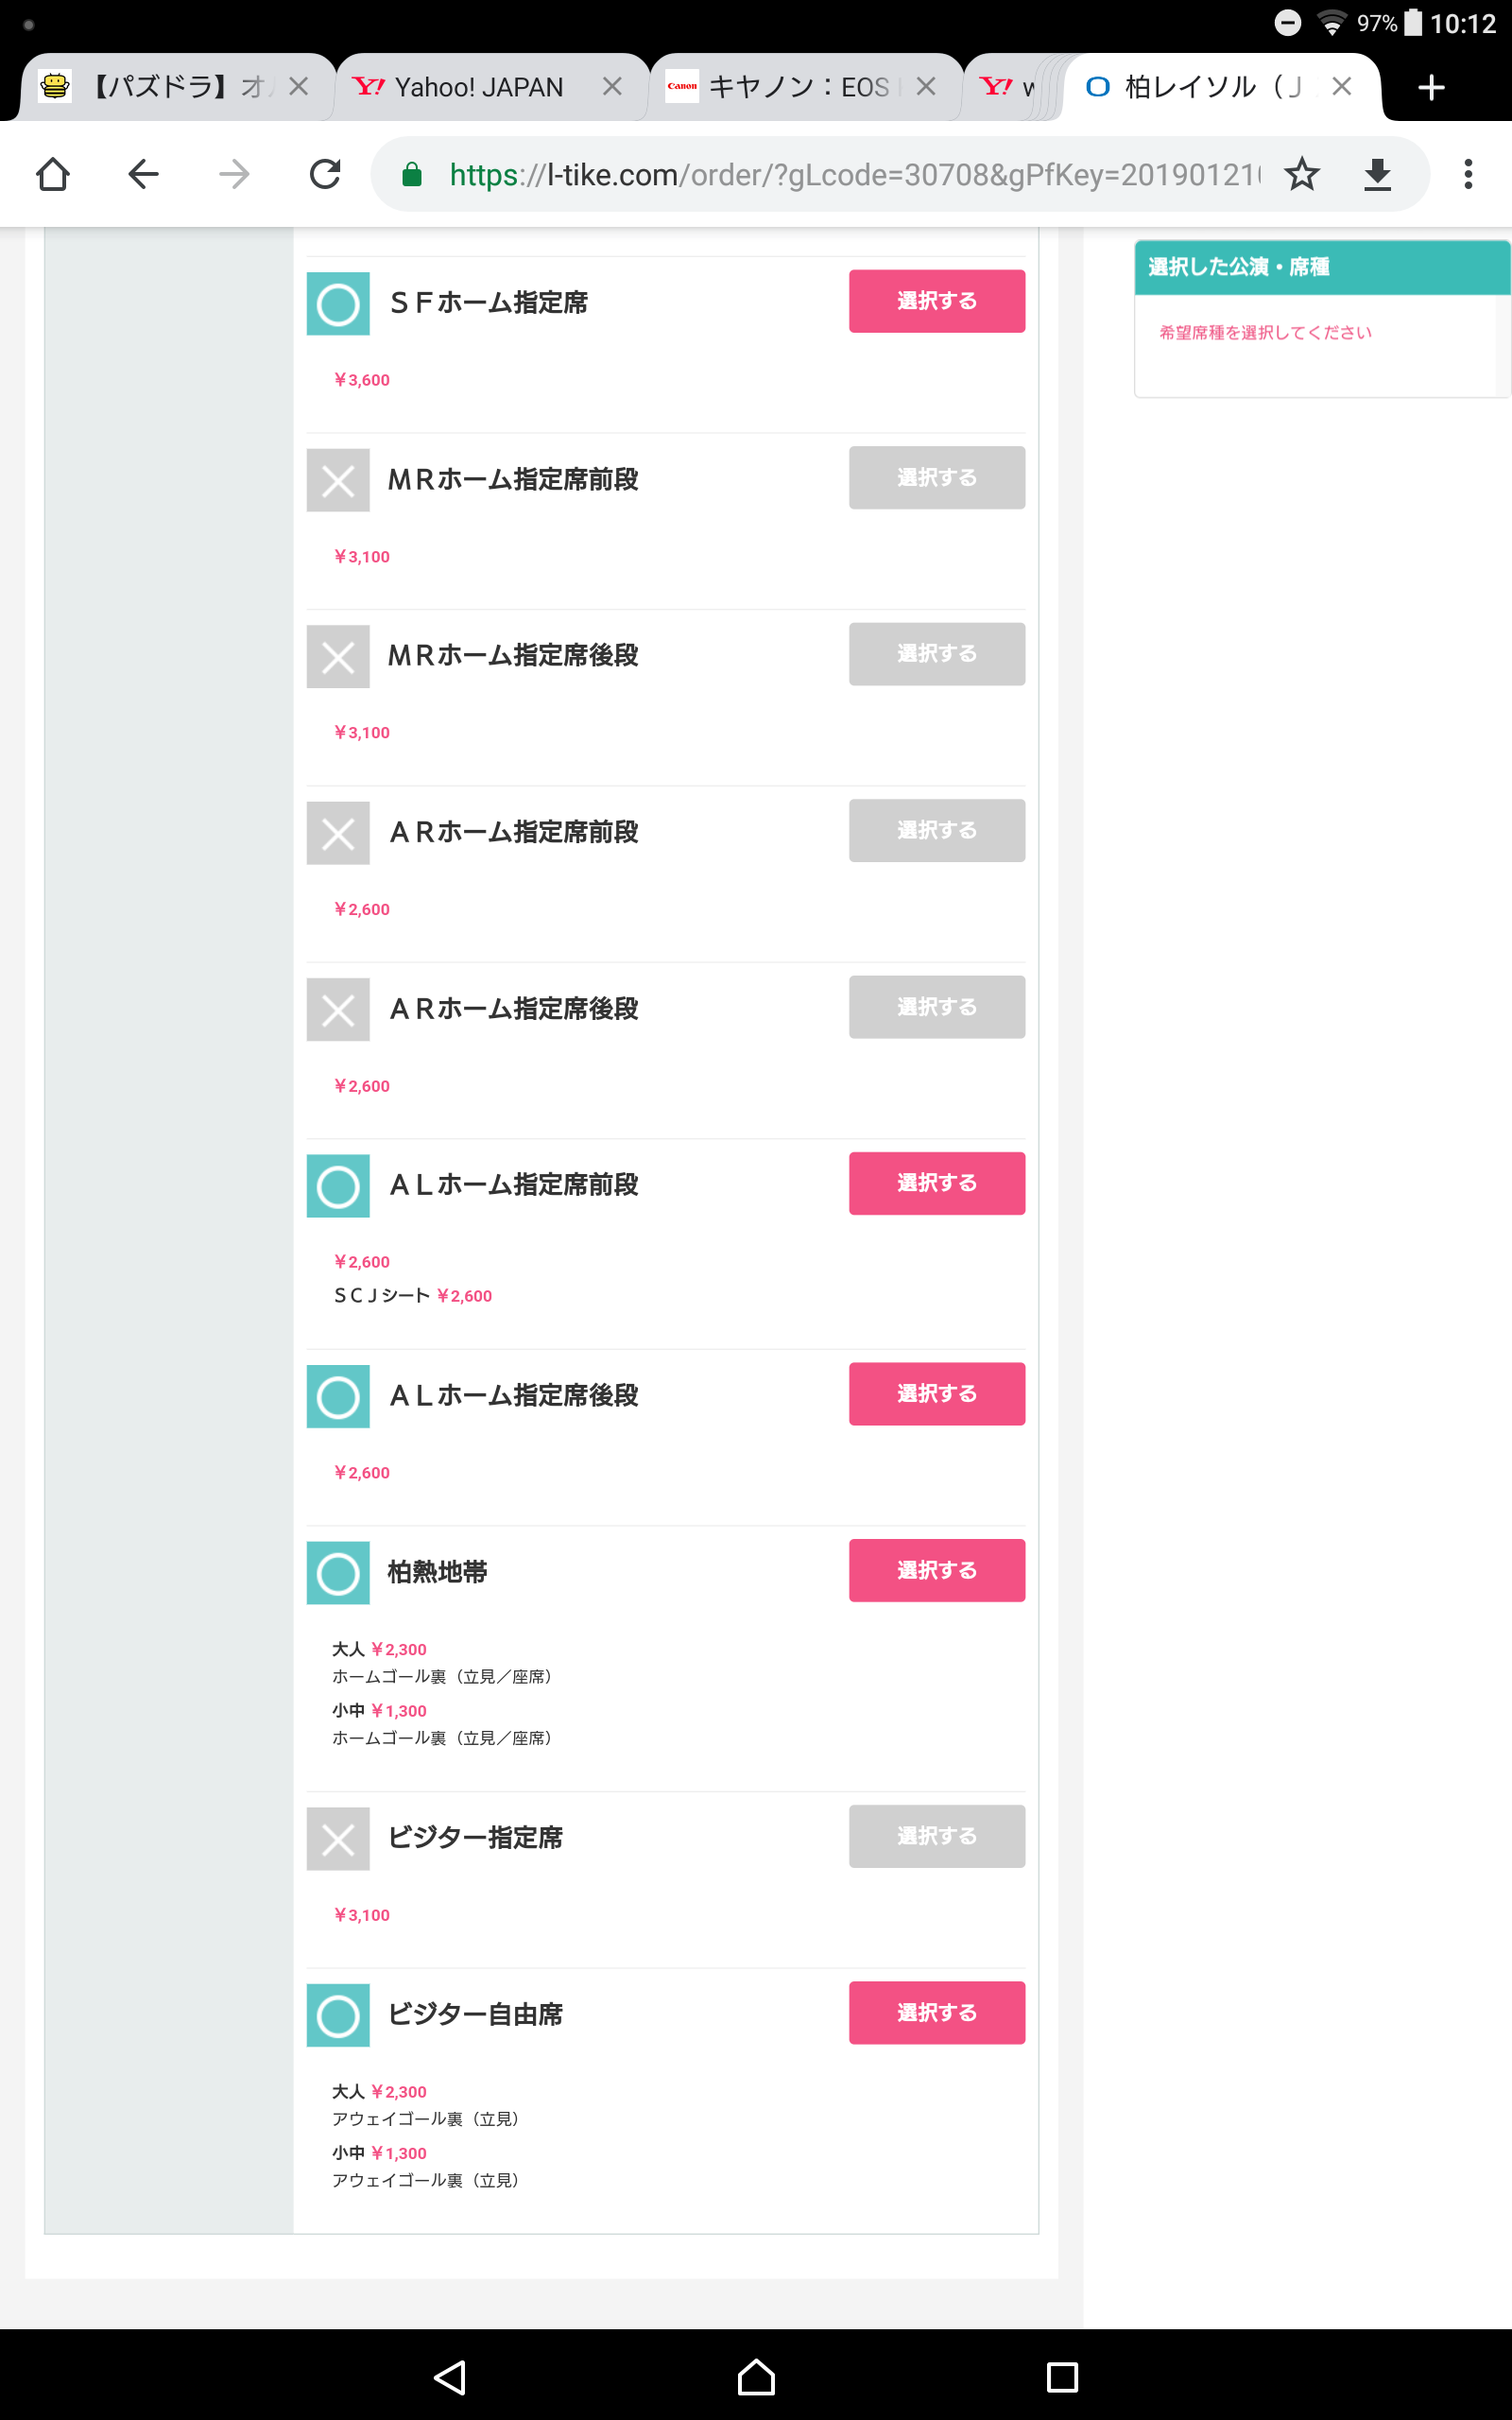Reload the current page
This screenshot has height=2420, width=1512.
coord(325,175)
